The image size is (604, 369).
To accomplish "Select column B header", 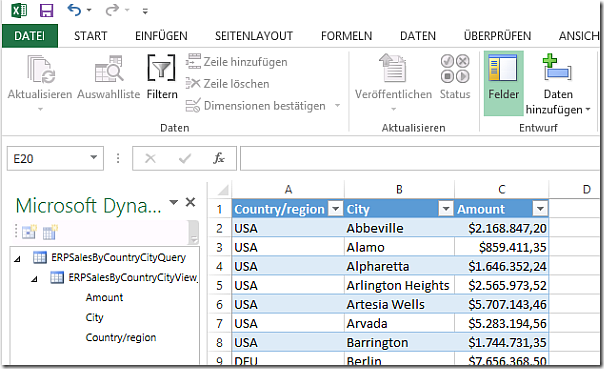I will point(399,190).
